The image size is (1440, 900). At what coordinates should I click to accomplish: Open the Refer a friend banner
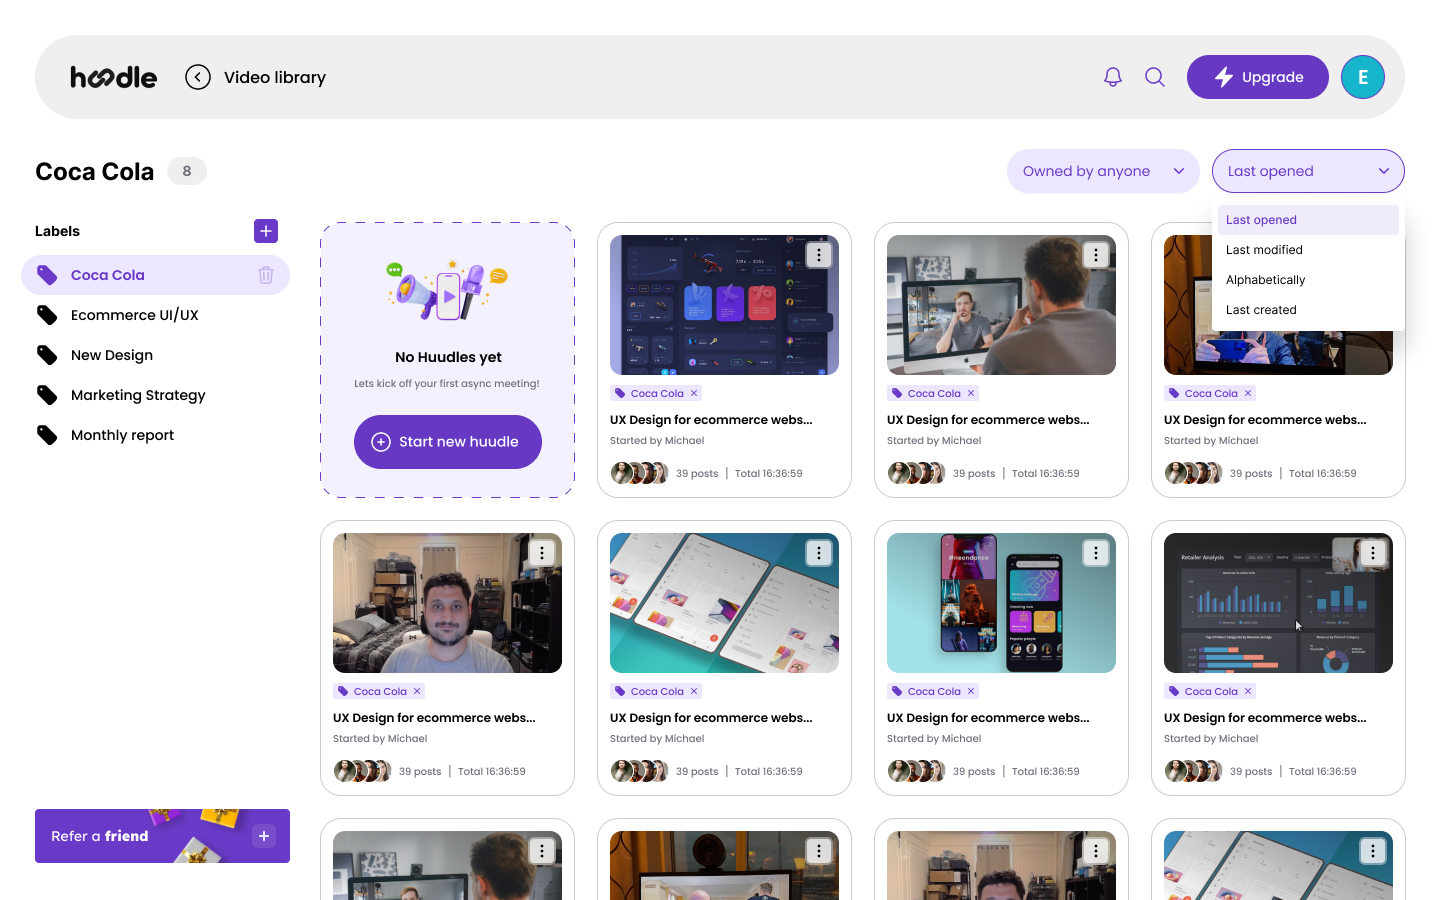click(162, 836)
